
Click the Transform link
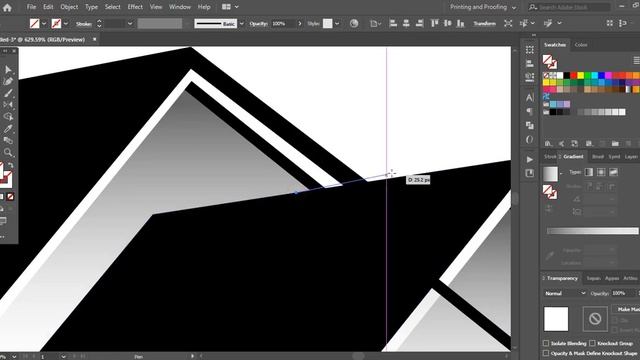click(484, 24)
